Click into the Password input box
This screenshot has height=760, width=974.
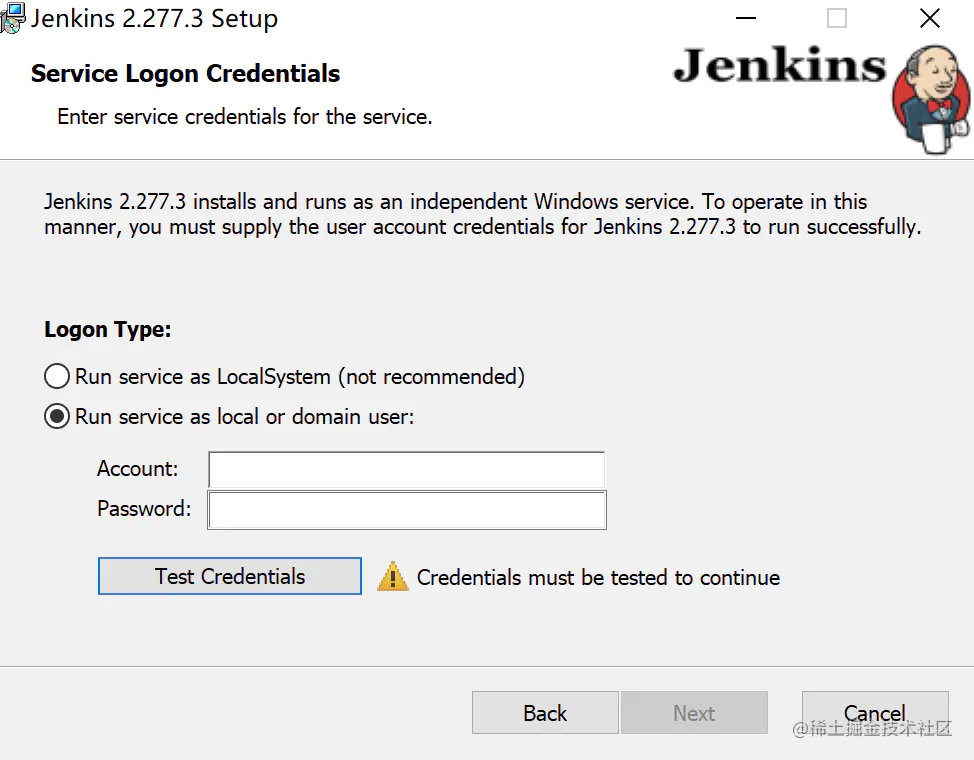click(x=406, y=510)
